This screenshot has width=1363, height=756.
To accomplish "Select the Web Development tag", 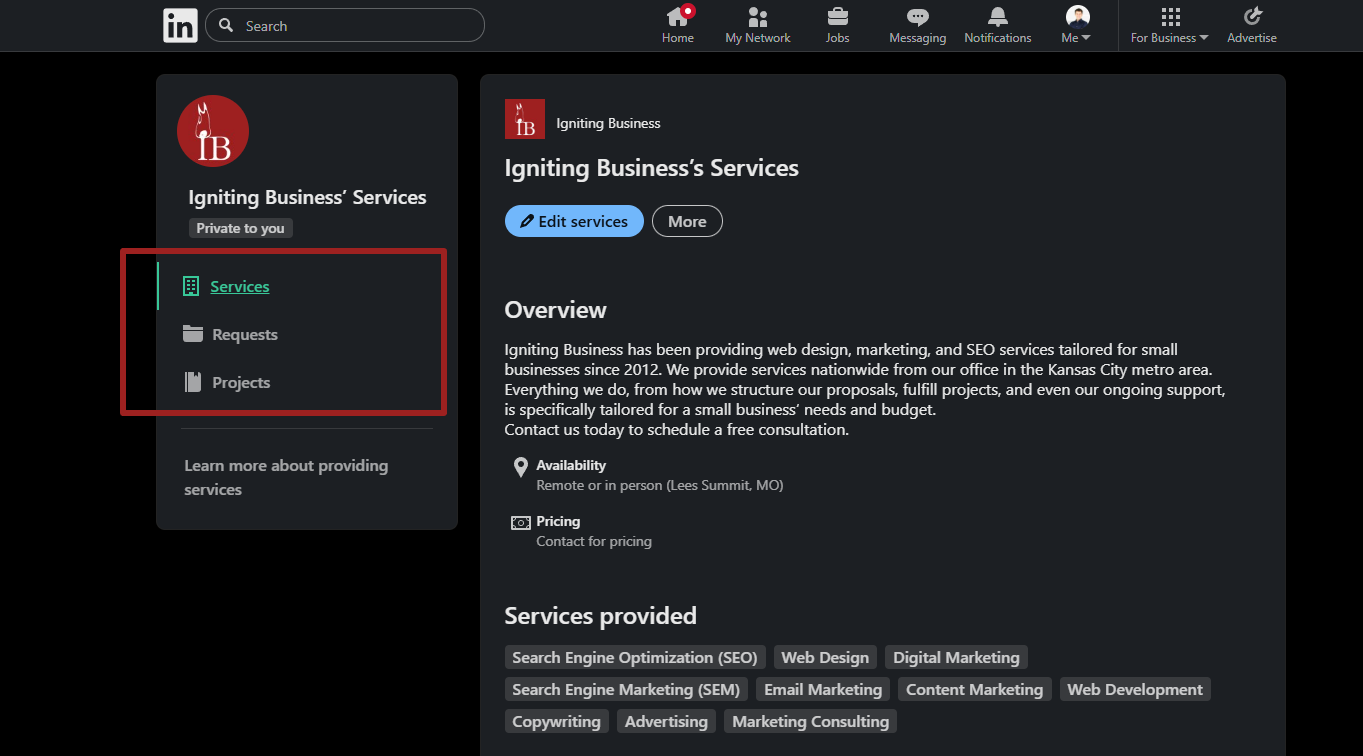I will [x=1135, y=689].
